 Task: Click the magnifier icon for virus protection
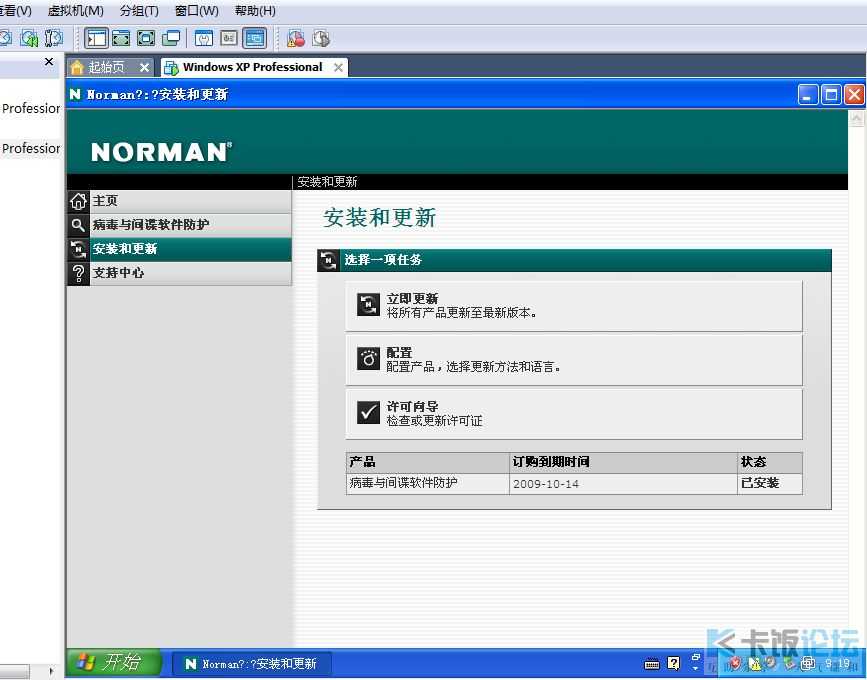click(79, 225)
